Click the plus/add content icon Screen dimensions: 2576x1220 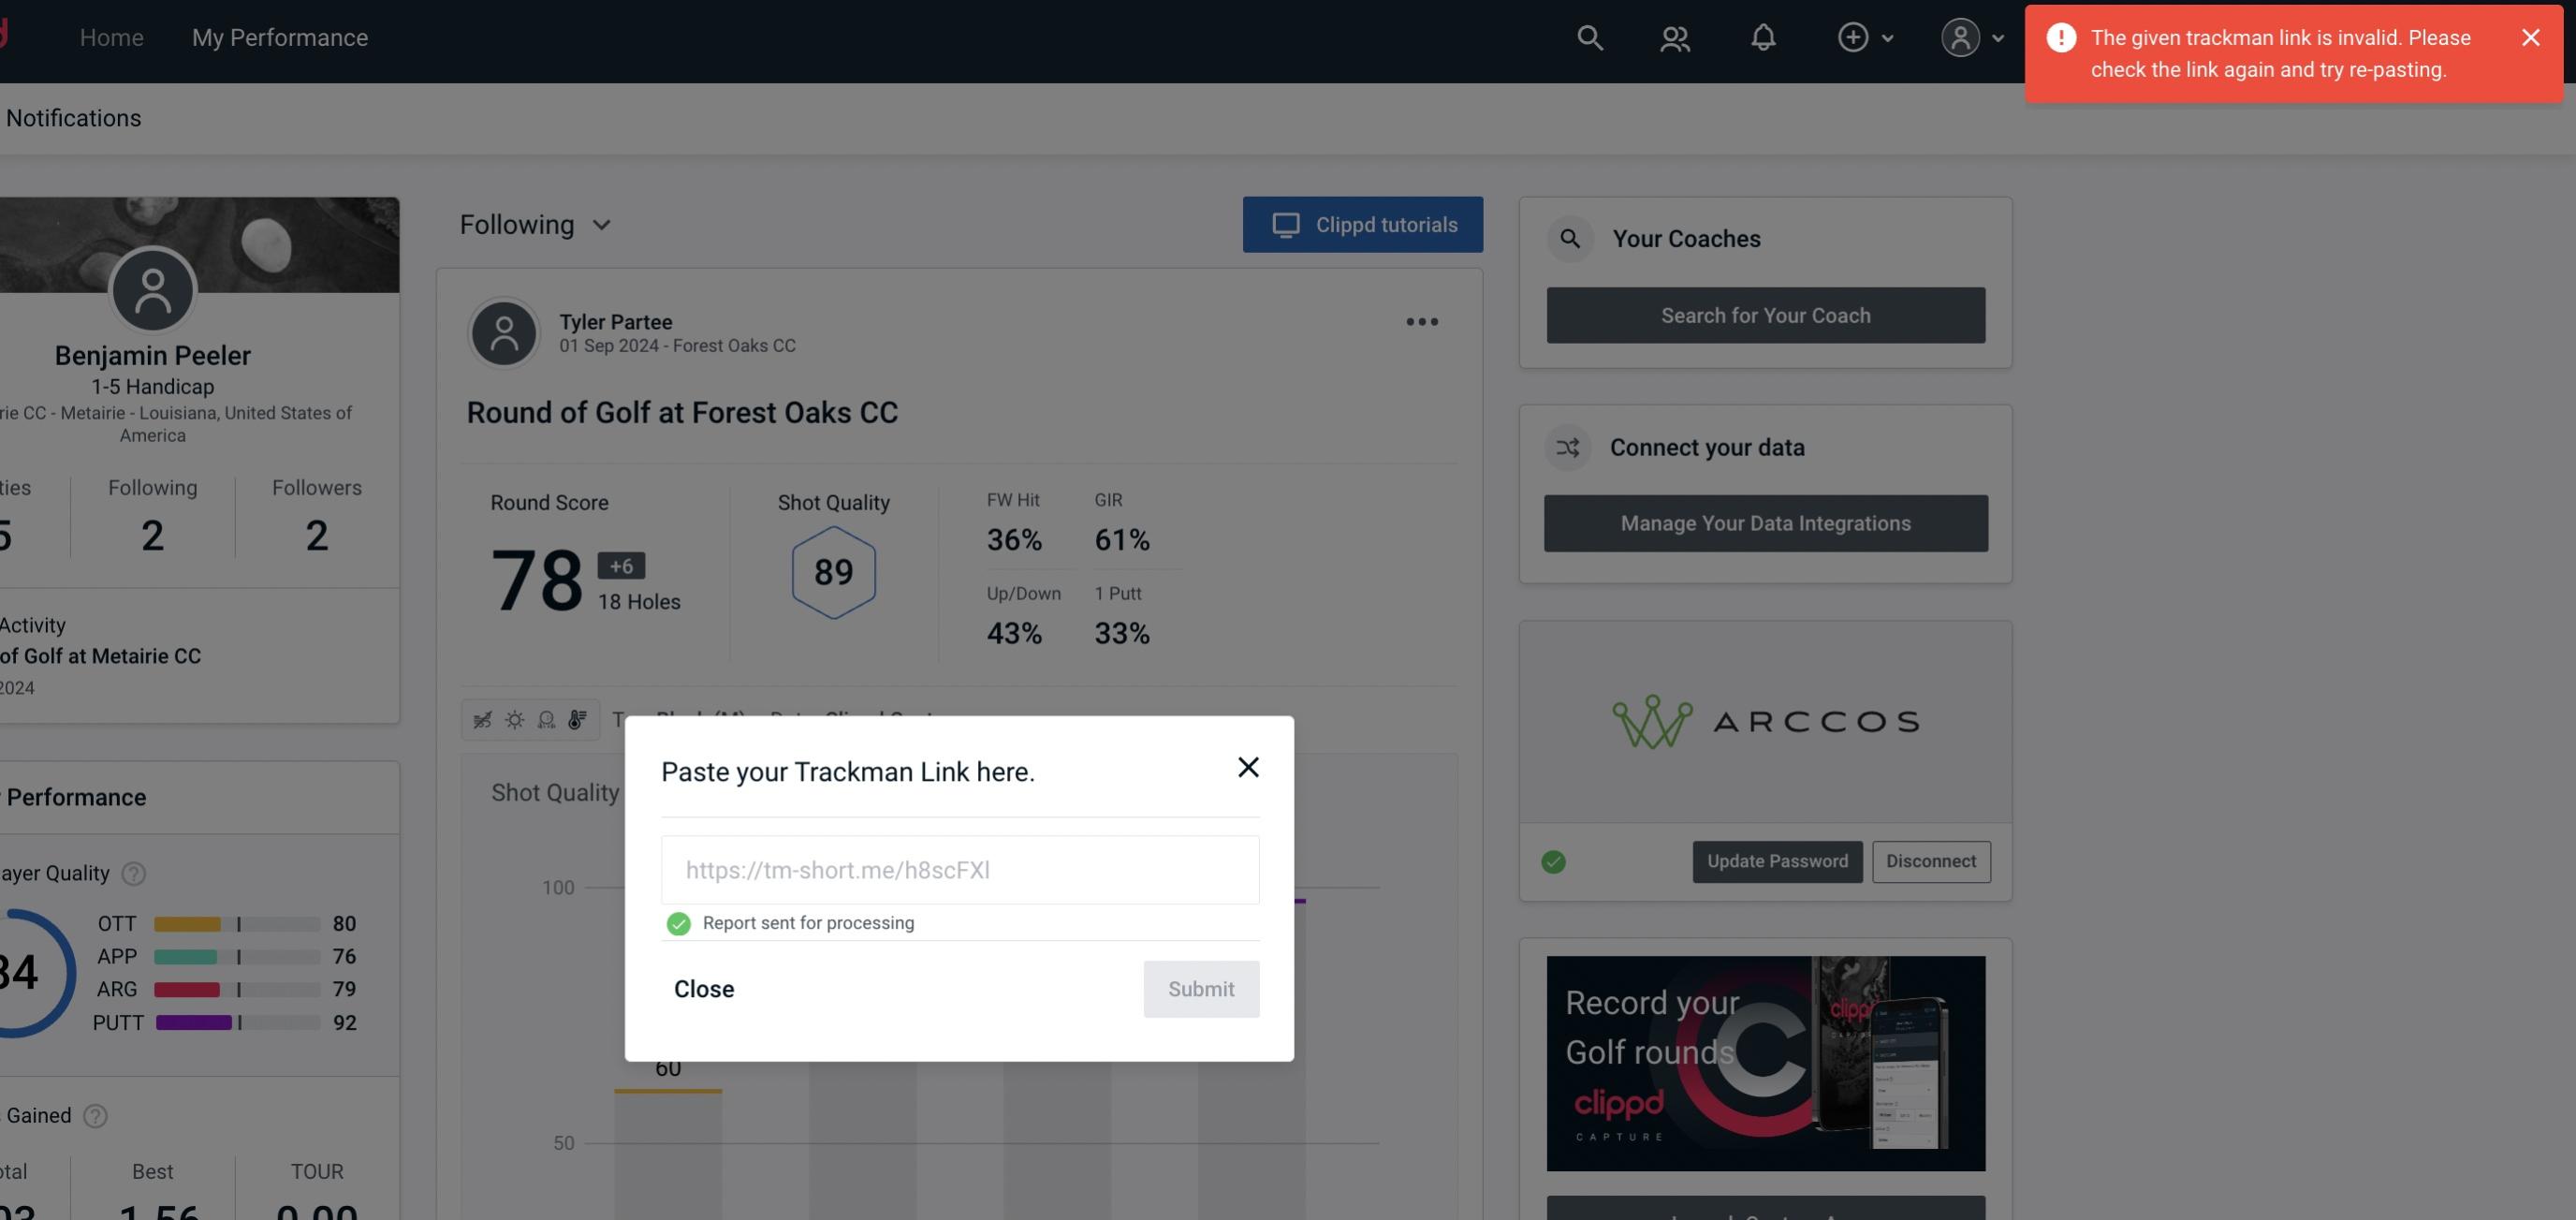pyautogui.click(x=1853, y=37)
